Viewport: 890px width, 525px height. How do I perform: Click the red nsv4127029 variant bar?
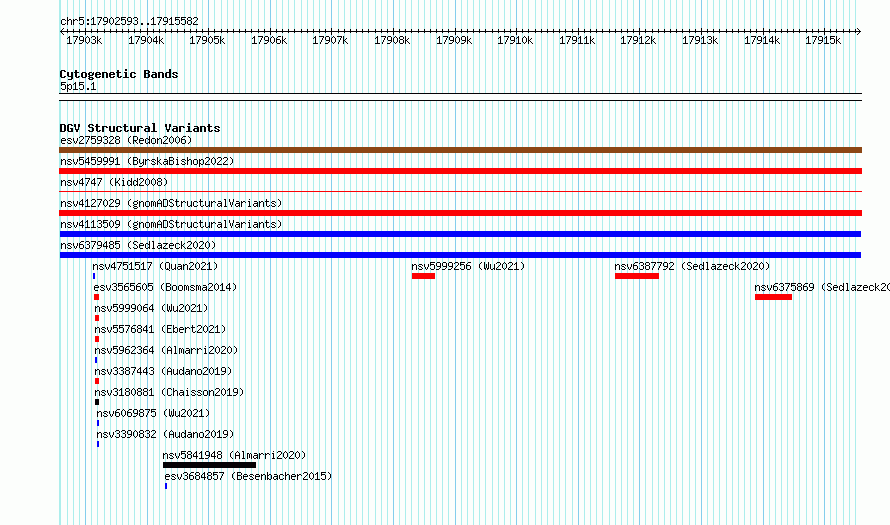460,213
